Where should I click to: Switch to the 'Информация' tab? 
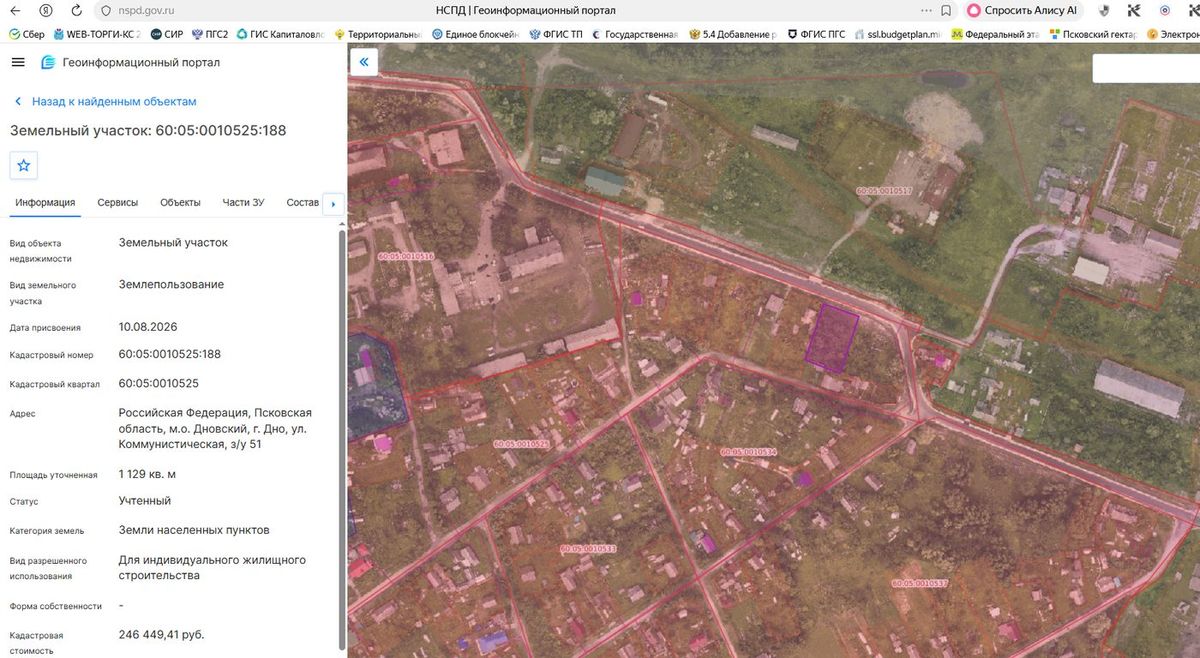[x=45, y=203]
